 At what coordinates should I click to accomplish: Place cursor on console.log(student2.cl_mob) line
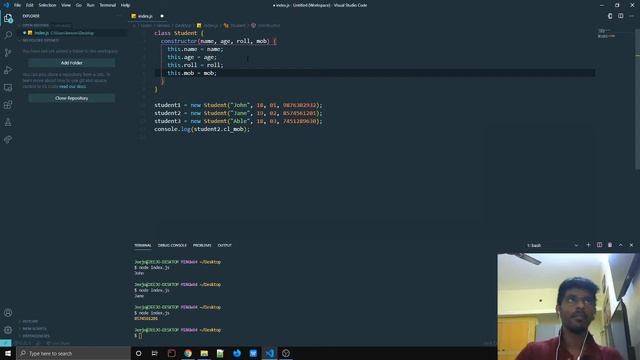(202, 129)
